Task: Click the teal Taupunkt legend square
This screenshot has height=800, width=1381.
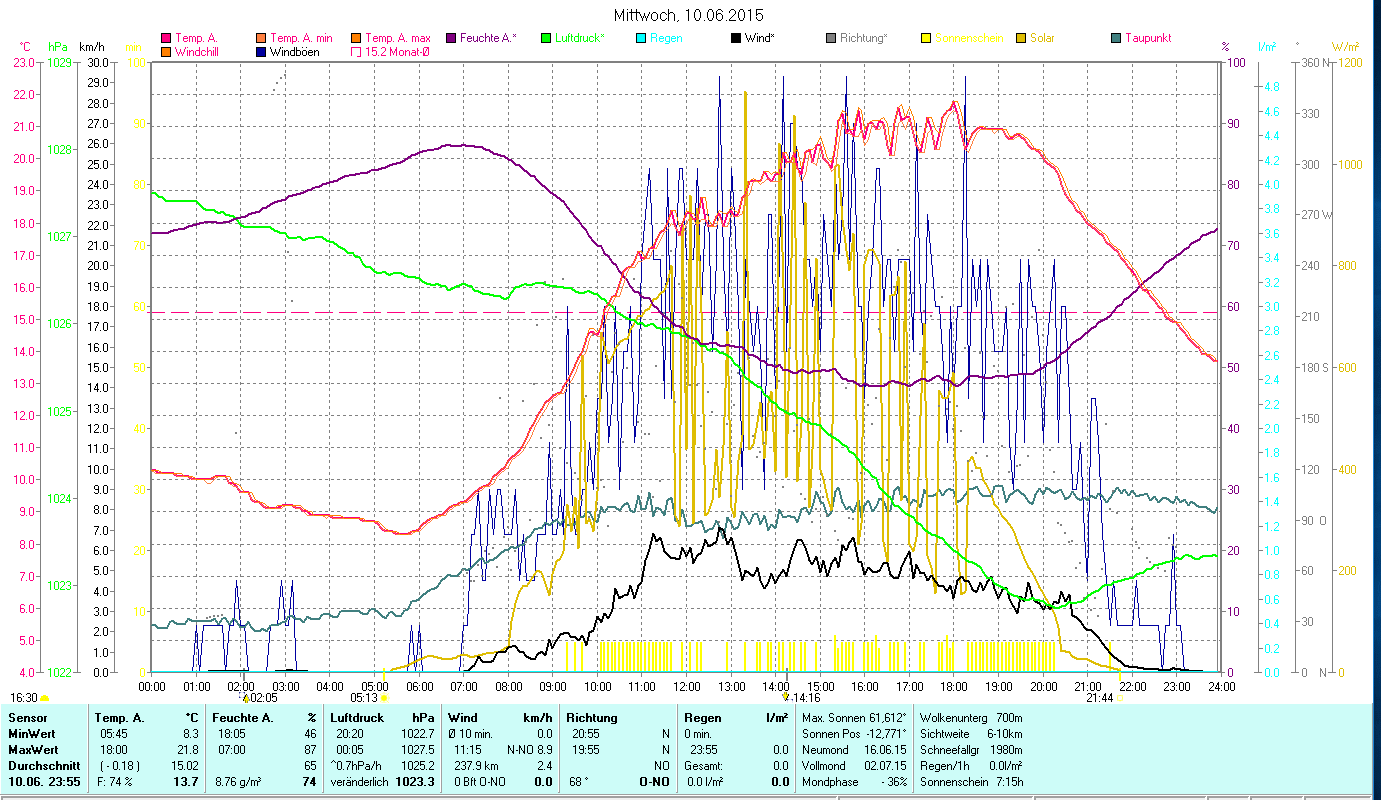Action: [x=1115, y=38]
